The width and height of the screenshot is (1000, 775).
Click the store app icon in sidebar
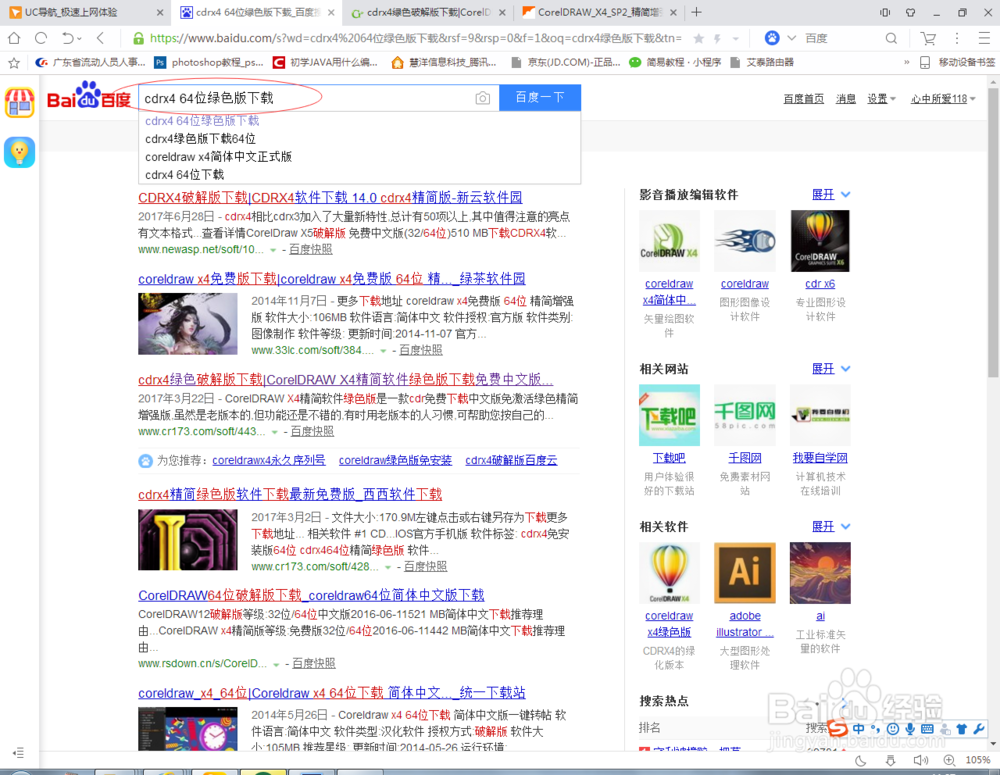(20, 102)
